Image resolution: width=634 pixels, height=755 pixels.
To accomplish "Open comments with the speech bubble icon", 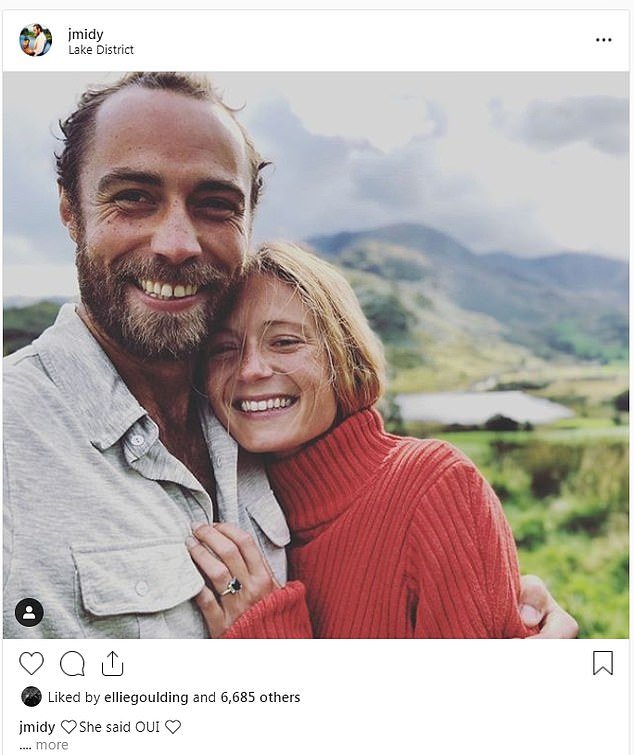I will pos(72,664).
